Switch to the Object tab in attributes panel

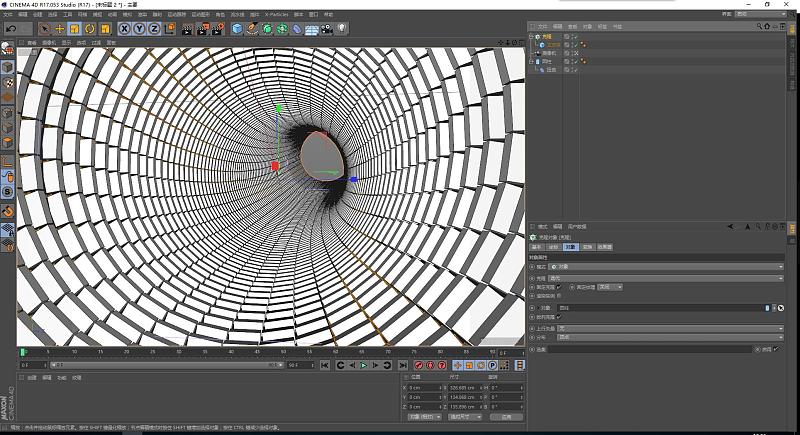tap(569, 246)
